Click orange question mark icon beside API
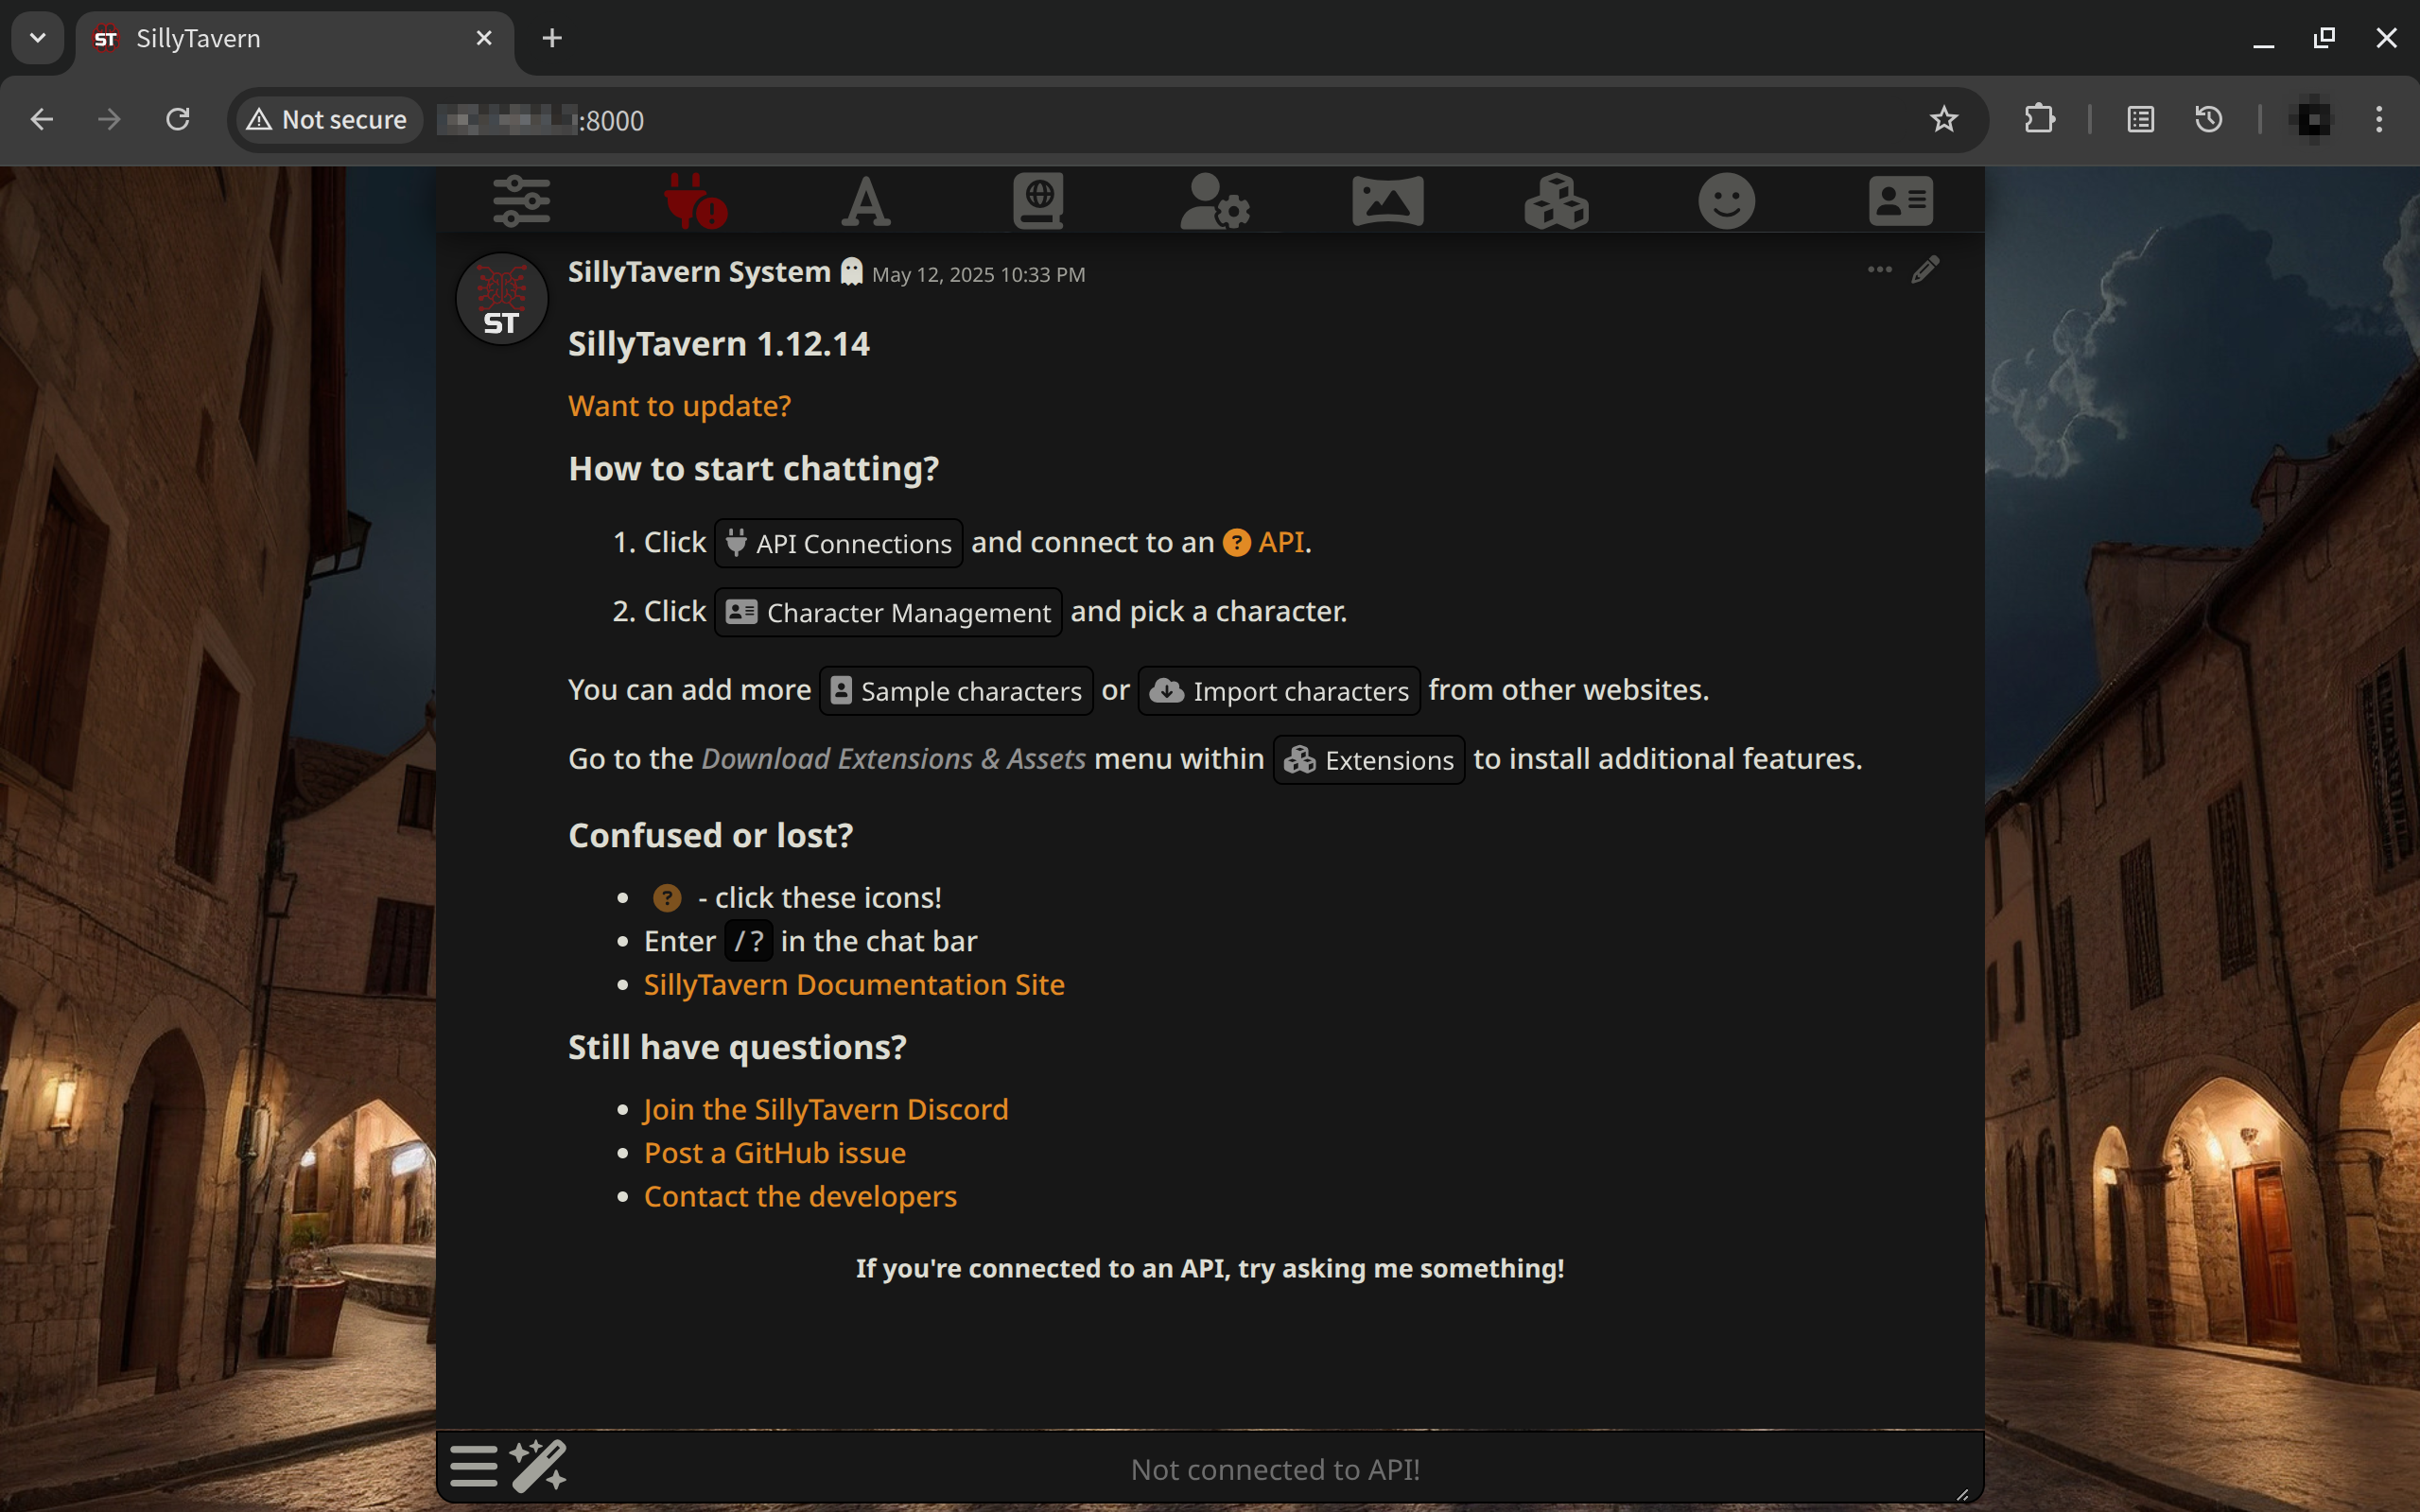The height and width of the screenshot is (1512, 2420). (x=1237, y=542)
